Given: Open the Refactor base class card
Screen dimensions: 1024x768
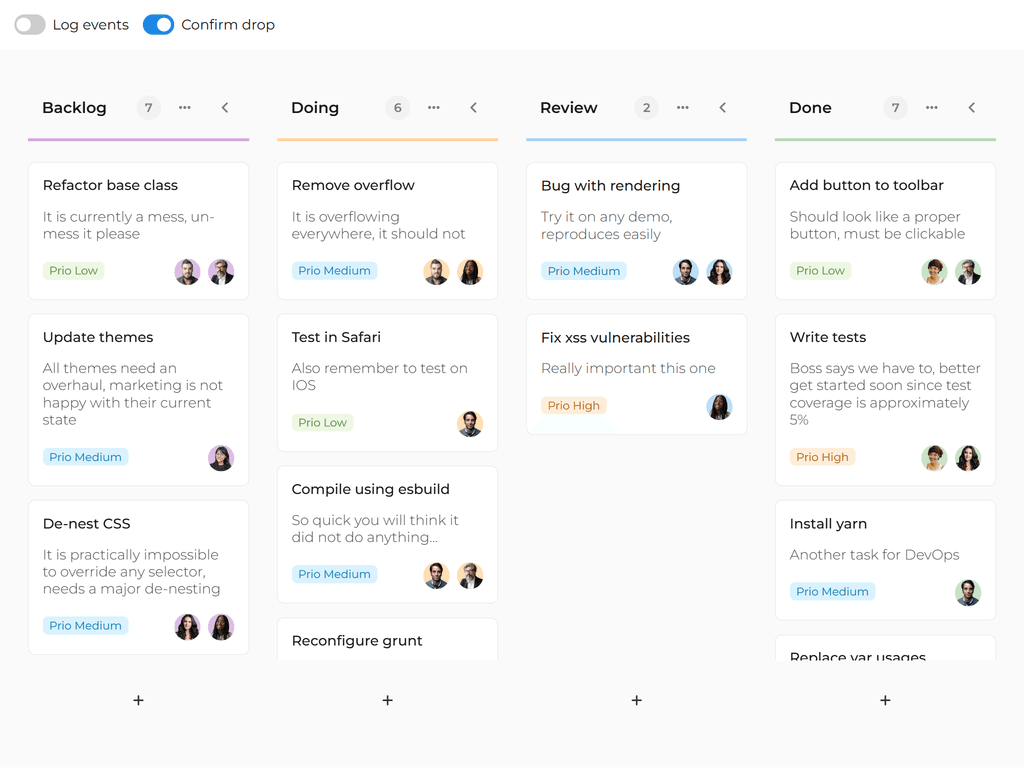Looking at the screenshot, I should click(110, 186).
